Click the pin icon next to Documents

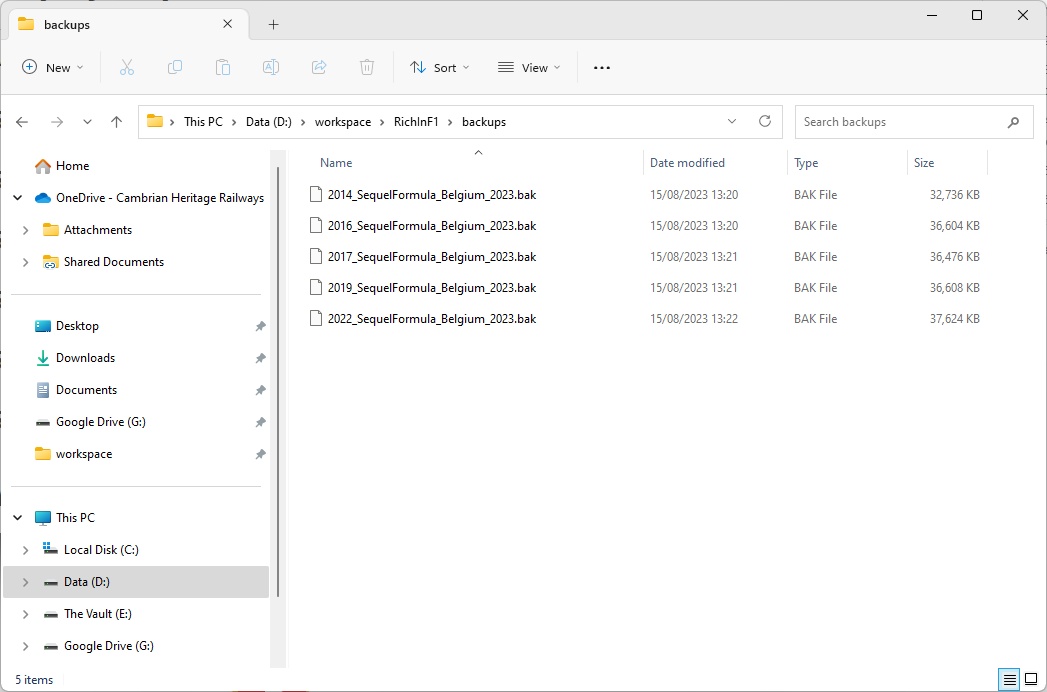(260, 390)
